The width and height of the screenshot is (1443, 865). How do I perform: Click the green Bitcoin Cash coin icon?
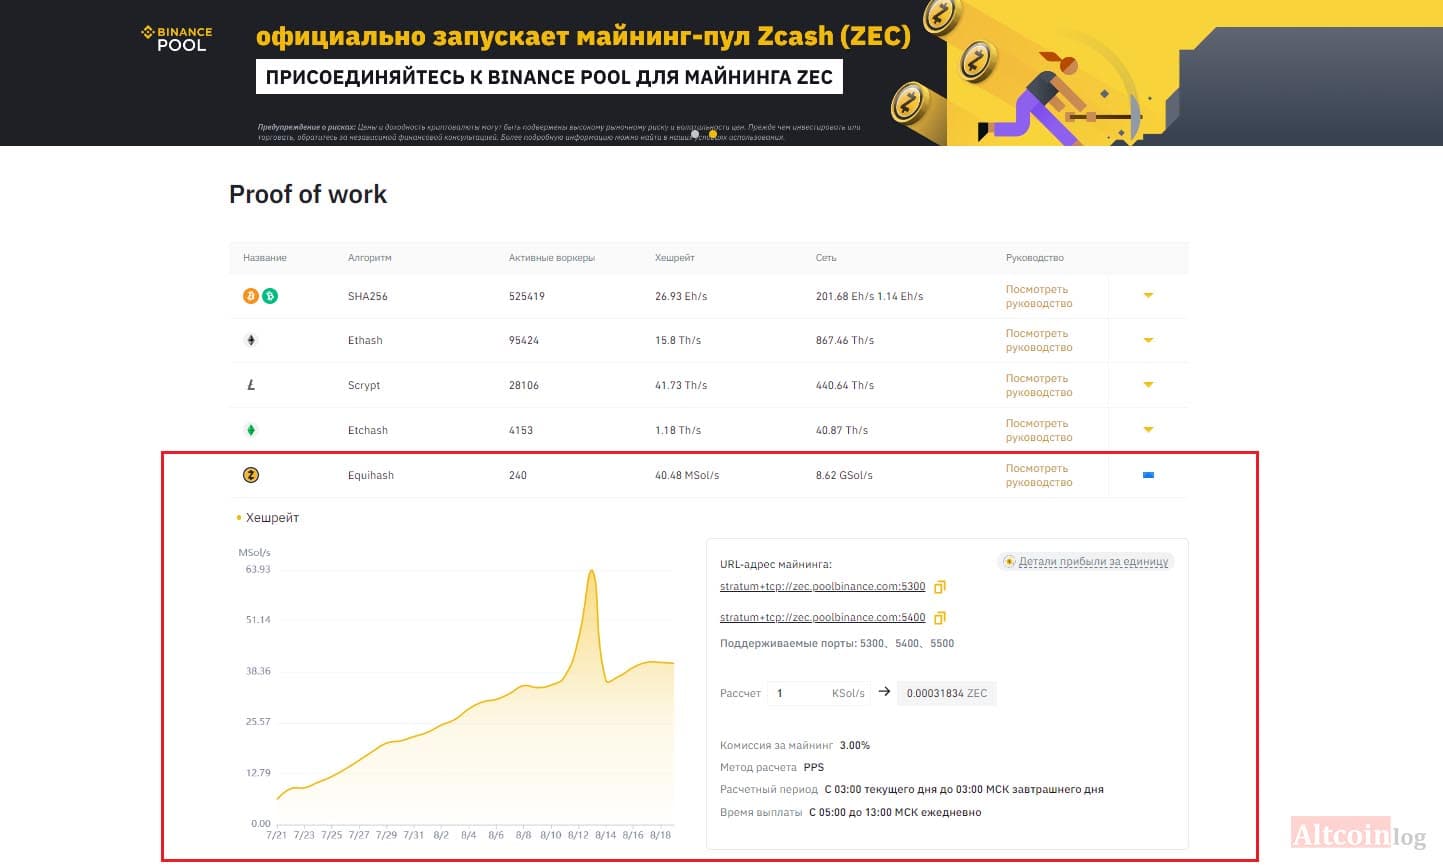pos(269,296)
